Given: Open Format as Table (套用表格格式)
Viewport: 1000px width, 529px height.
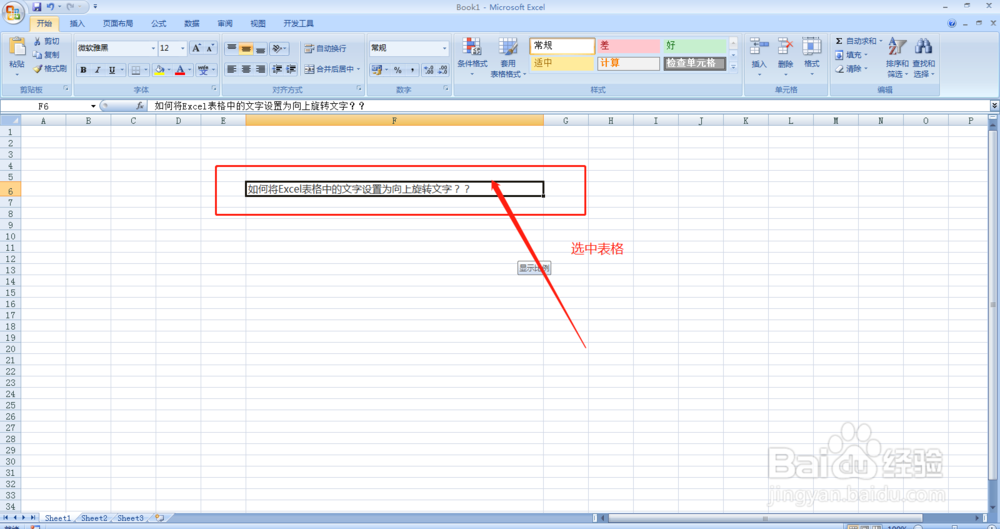Looking at the screenshot, I should 508,57.
